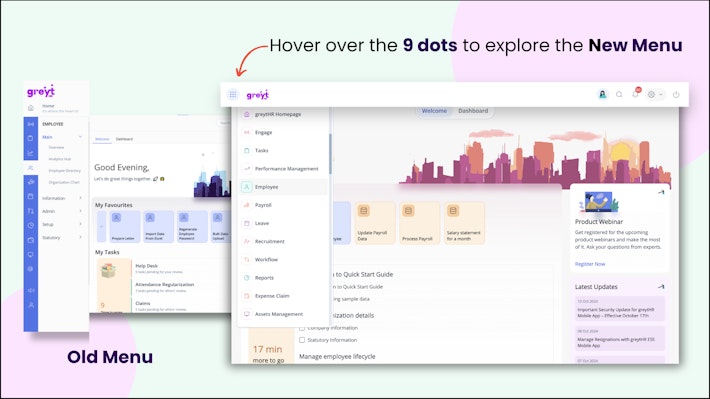Click the Workflow icon in the new menu

(x=247, y=260)
